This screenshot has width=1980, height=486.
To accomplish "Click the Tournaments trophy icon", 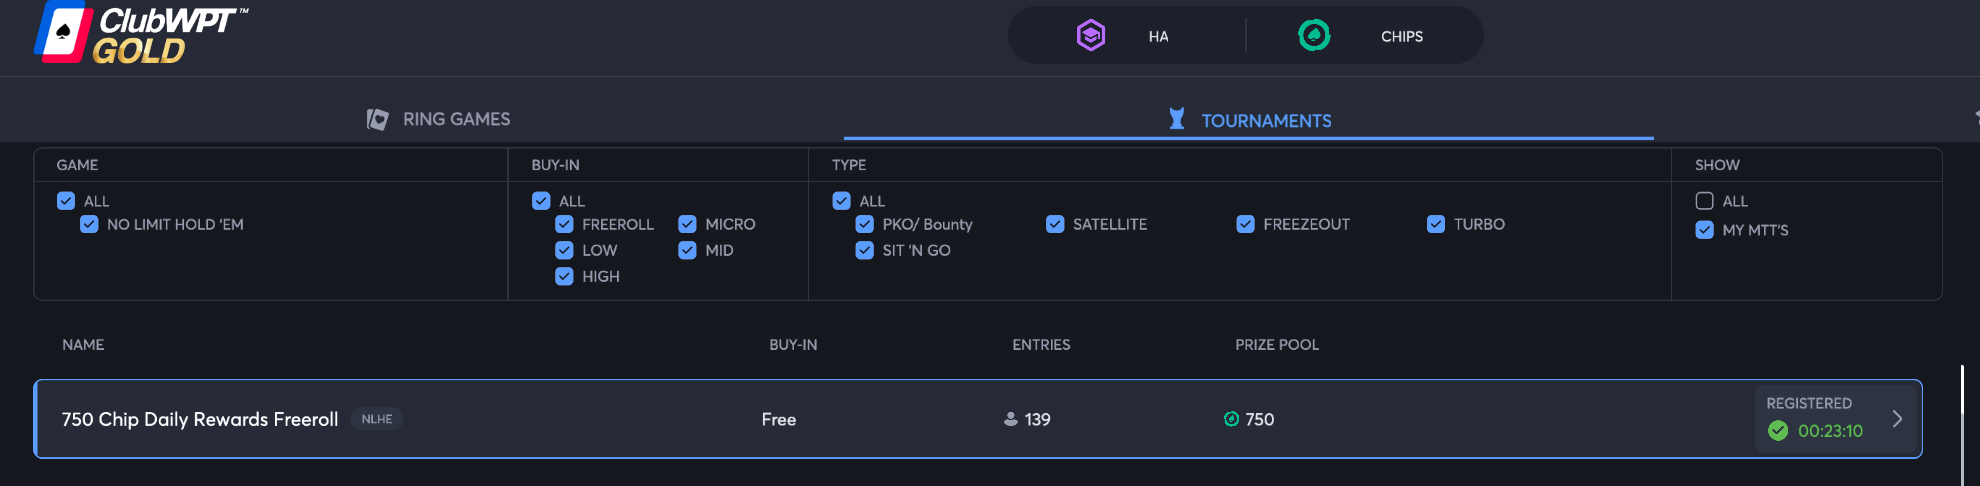I will click(x=1177, y=119).
